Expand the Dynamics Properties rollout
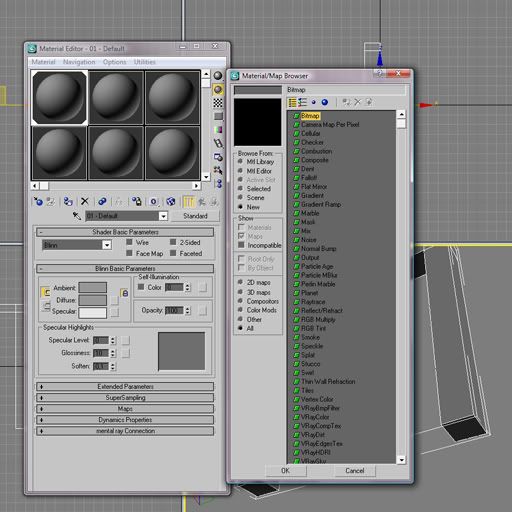Viewport: 512px width, 512px height. coord(125,420)
